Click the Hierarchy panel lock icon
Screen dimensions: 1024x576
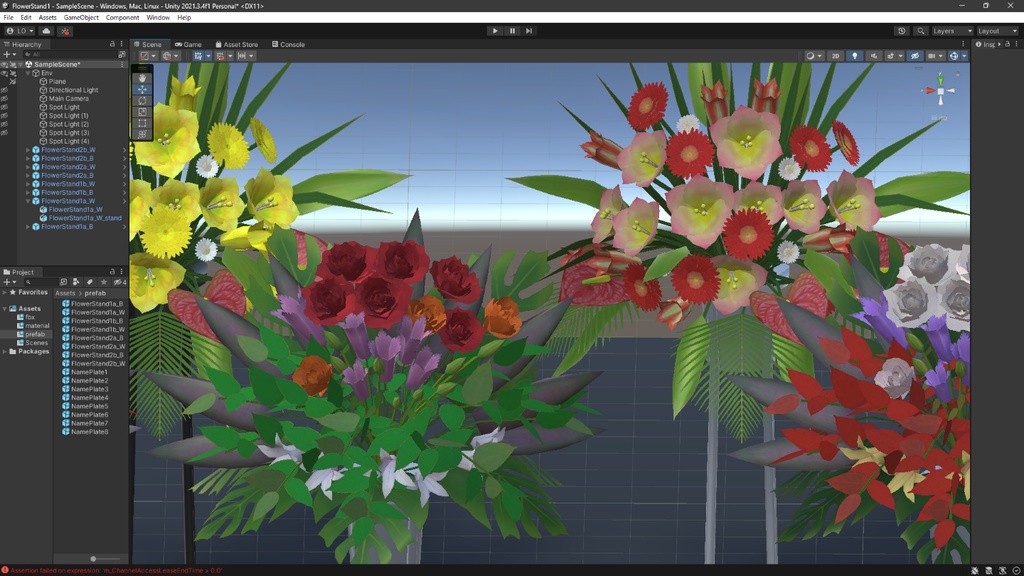point(112,44)
